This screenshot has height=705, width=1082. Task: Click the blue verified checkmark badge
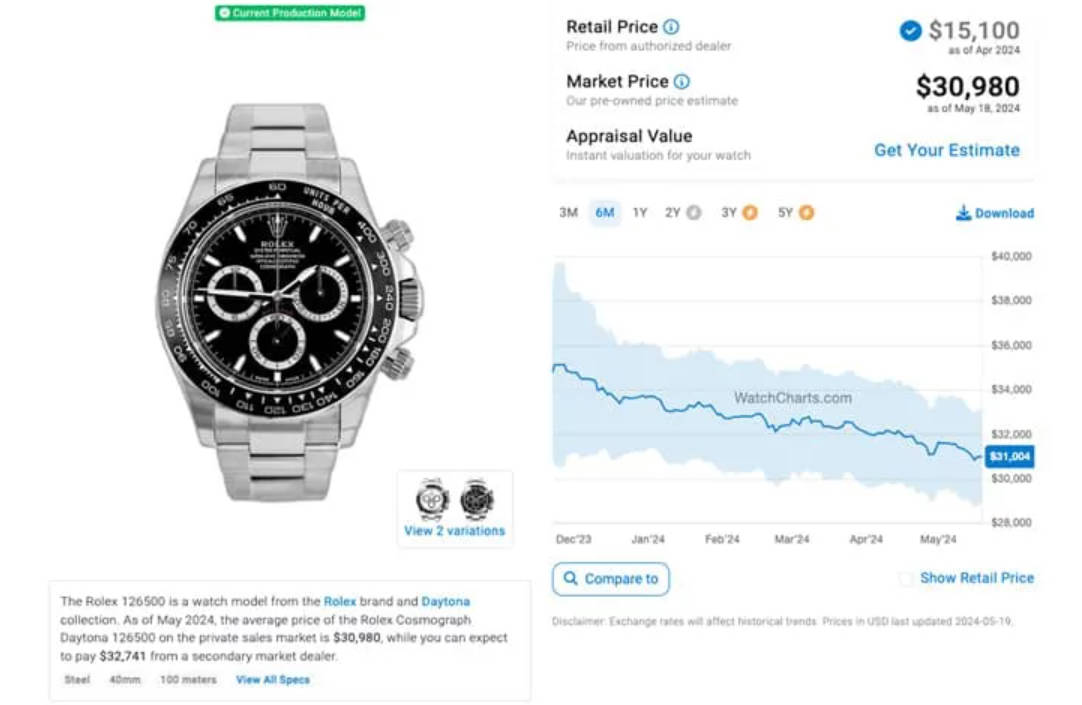click(x=910, y=30)
